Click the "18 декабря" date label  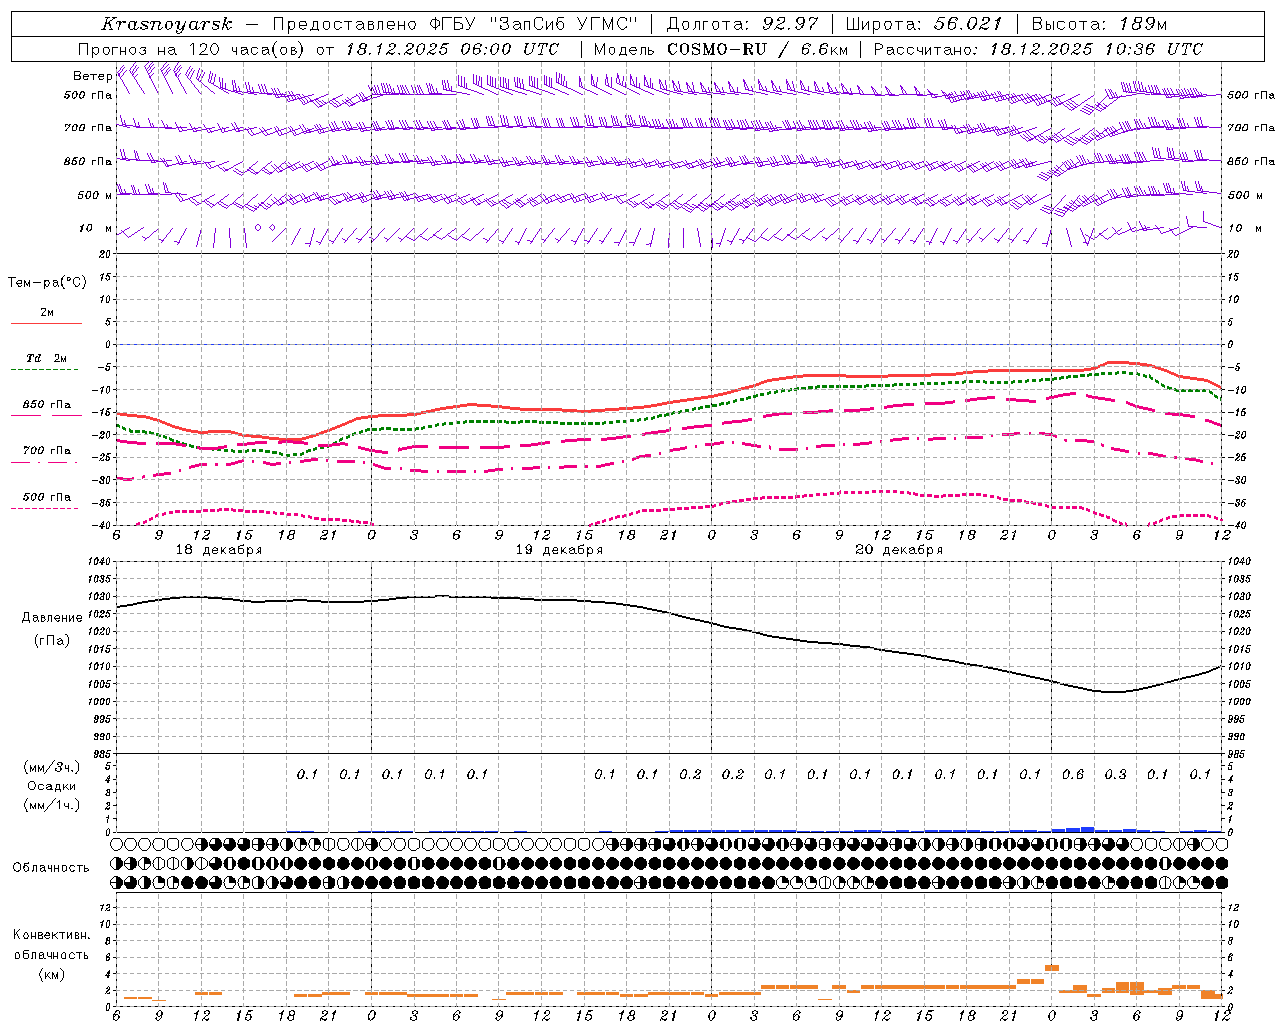click(219, 550)
